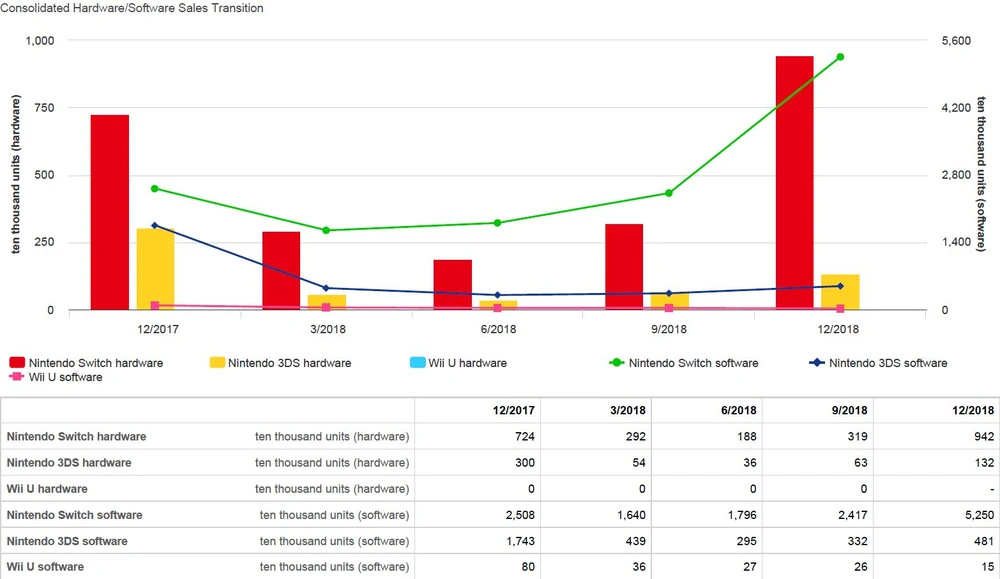Click the chart title Consolidated Hardware/Software Sales Transition
The image size is (1000, 579).
click(x=132, y=8)
